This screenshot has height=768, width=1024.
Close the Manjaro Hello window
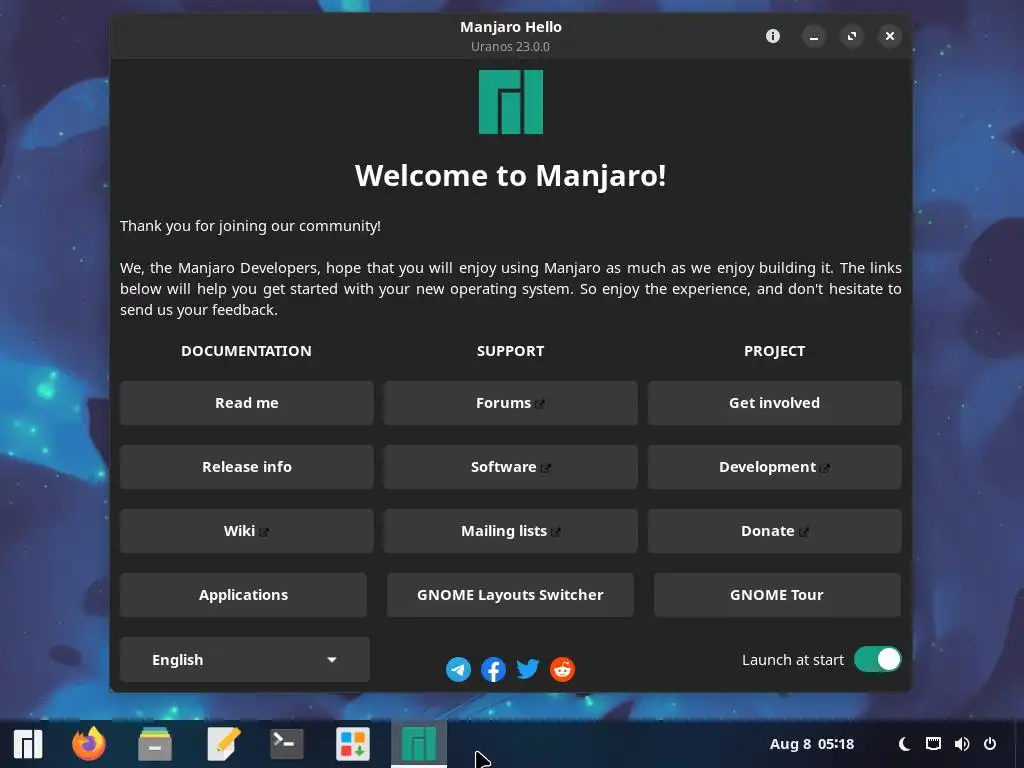(889, 37)
